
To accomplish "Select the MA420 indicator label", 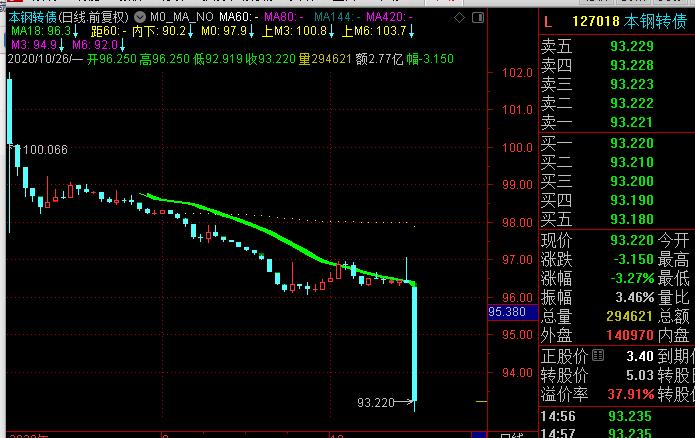I will pyautogui.click(x=389, y=17).
